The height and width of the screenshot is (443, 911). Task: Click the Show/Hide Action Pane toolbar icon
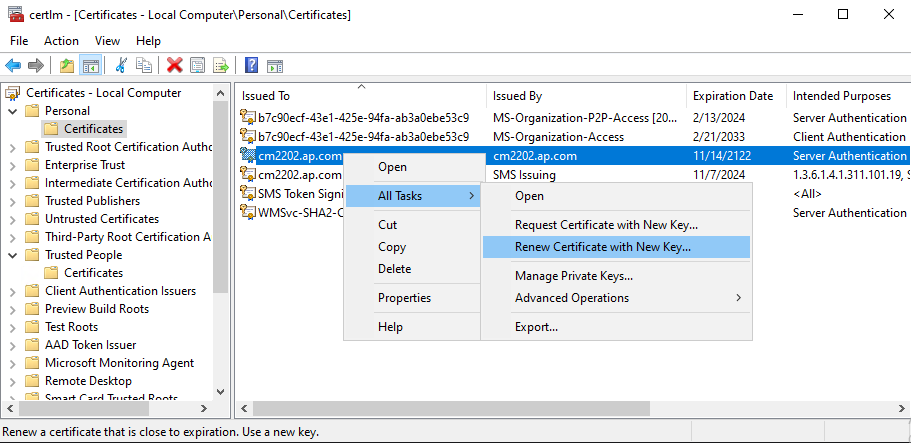coord(275,65)
